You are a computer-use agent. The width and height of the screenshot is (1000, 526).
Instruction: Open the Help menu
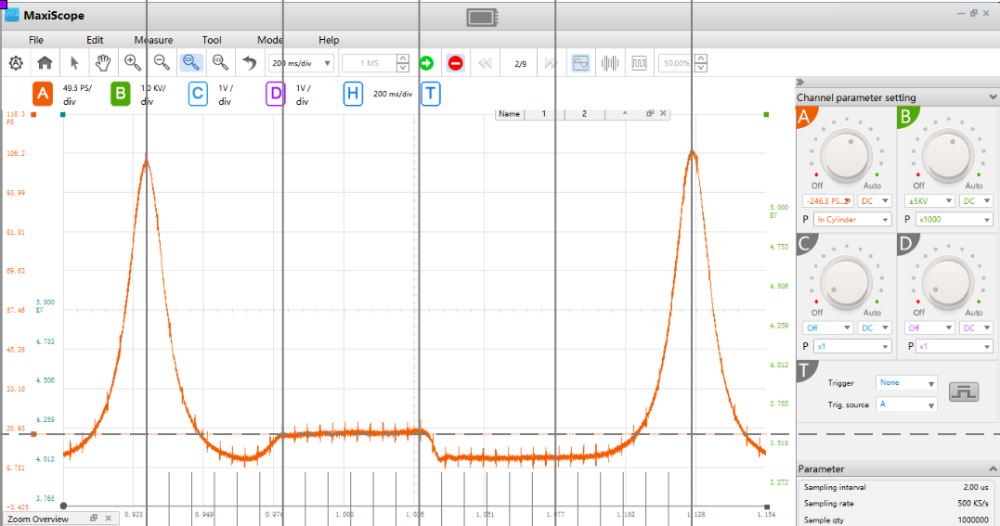[329, 40]
